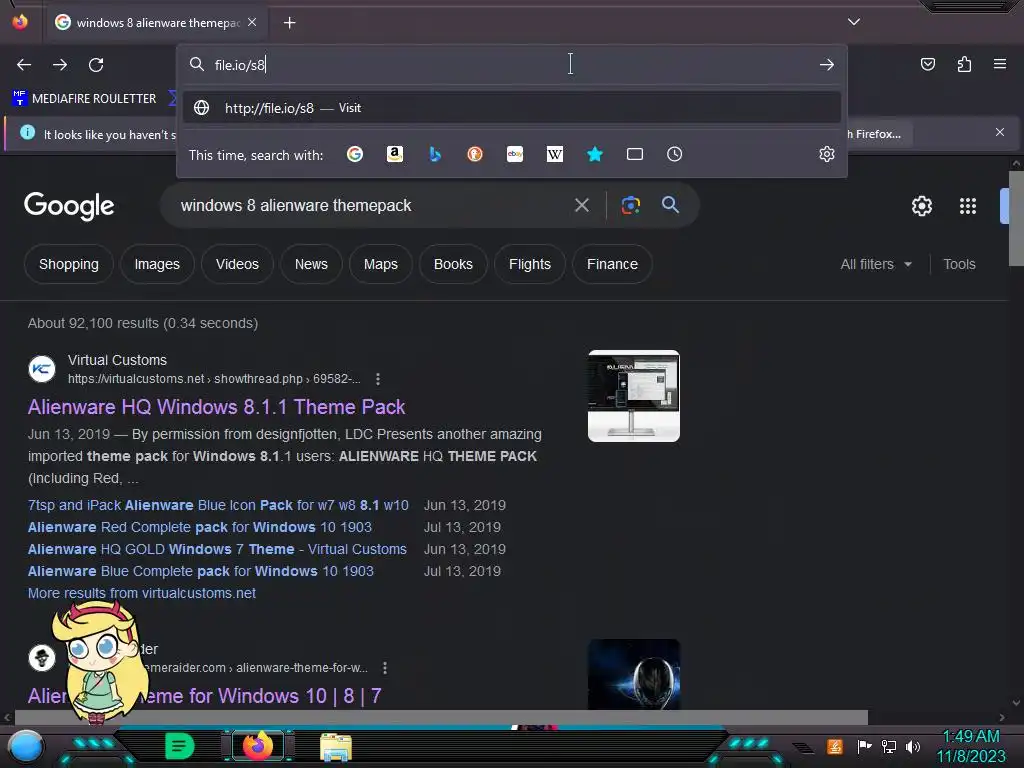This screenshot has width=1024, height=768.
Task: Search this time with Google
Action: coord(355,154)
